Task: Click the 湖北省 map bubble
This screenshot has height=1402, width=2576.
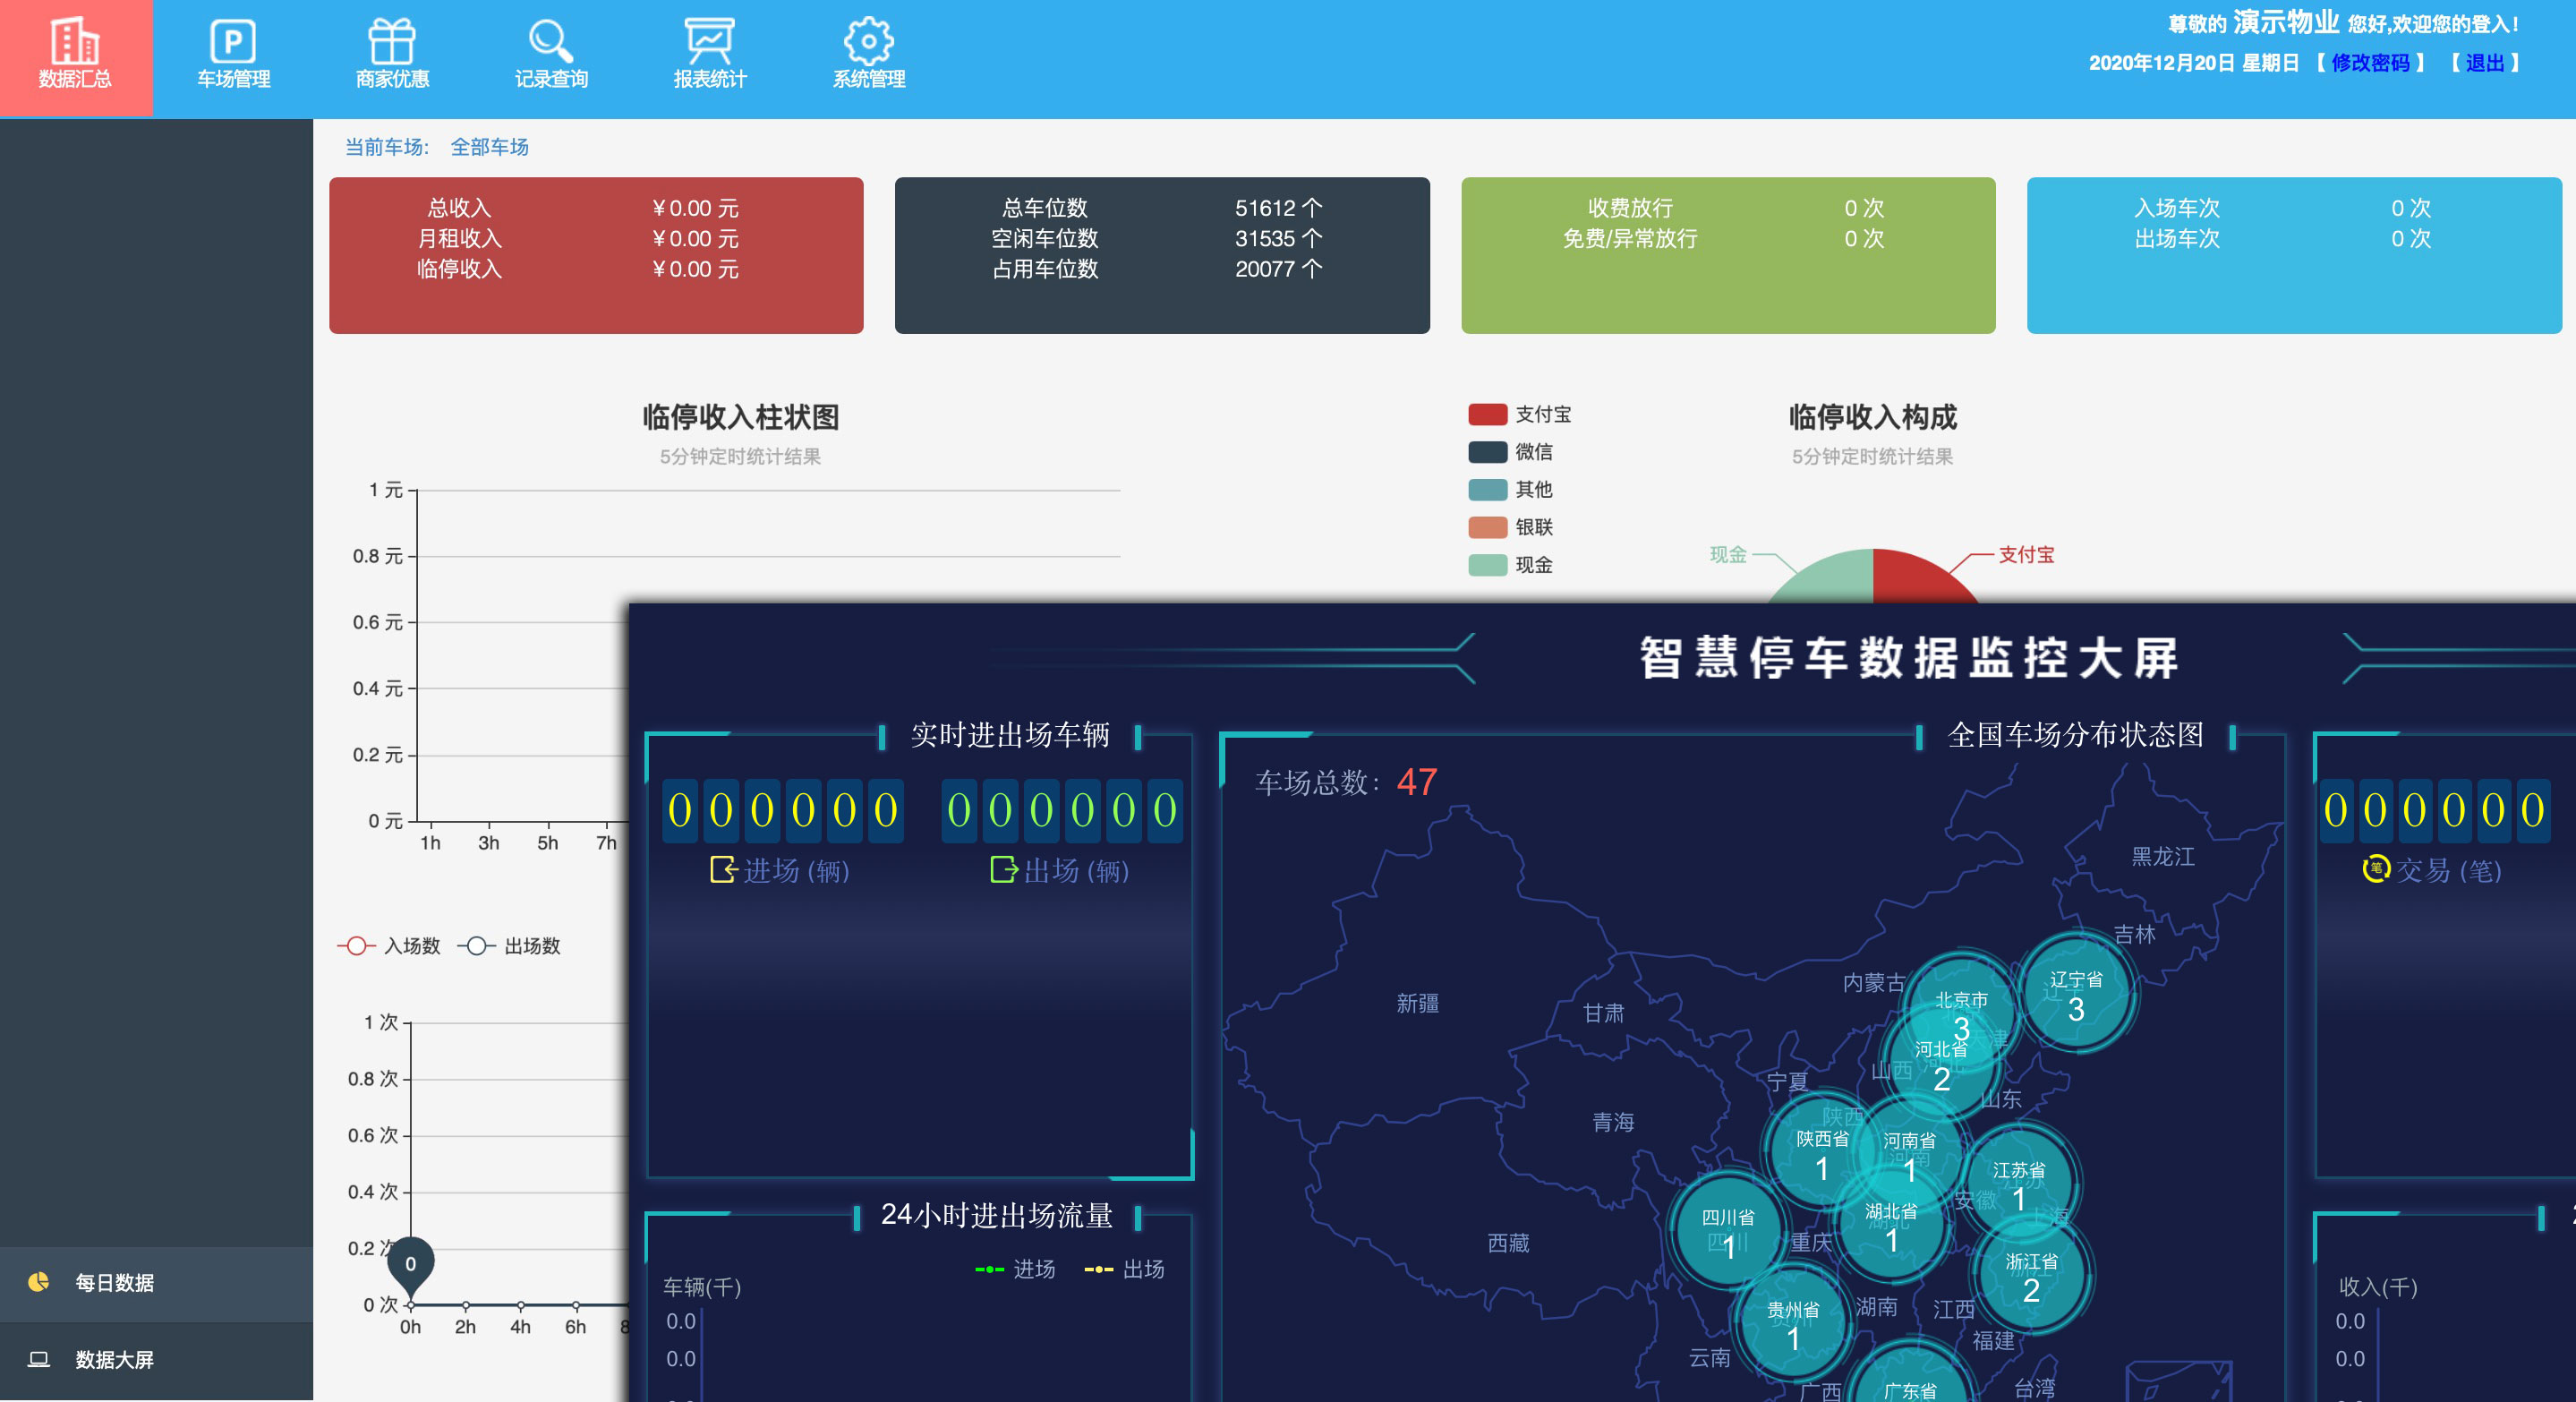Action: pyautogui.click(x=1891, y=1225)
